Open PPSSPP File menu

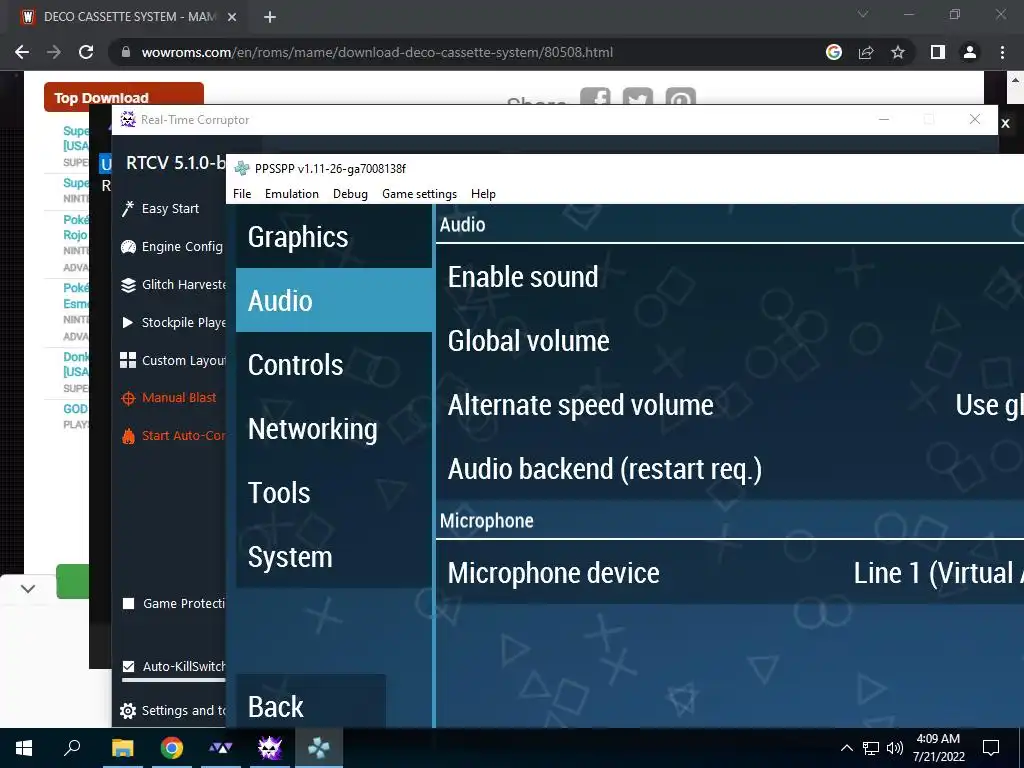(x=242, y=194)
